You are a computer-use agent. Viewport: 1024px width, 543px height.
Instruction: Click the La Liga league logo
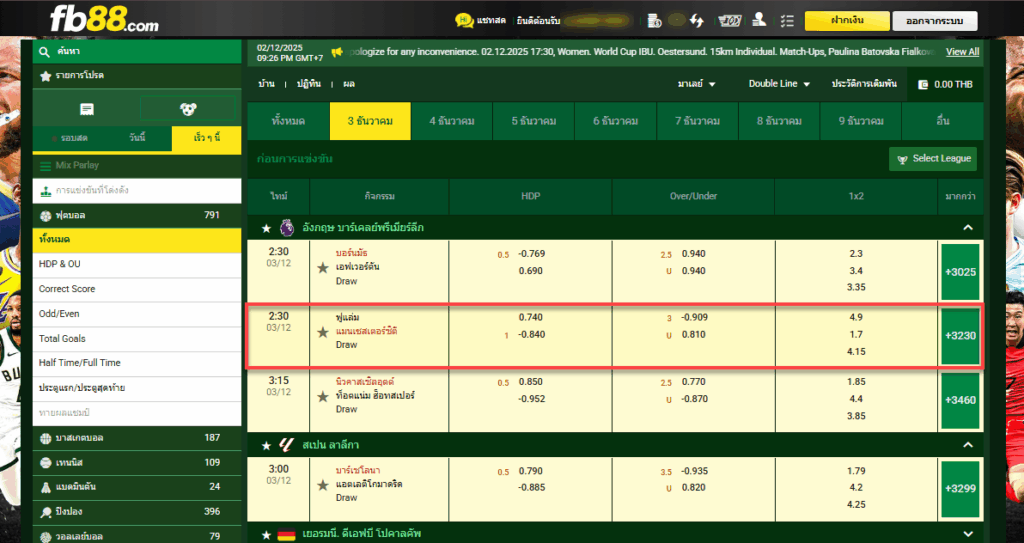287,445
